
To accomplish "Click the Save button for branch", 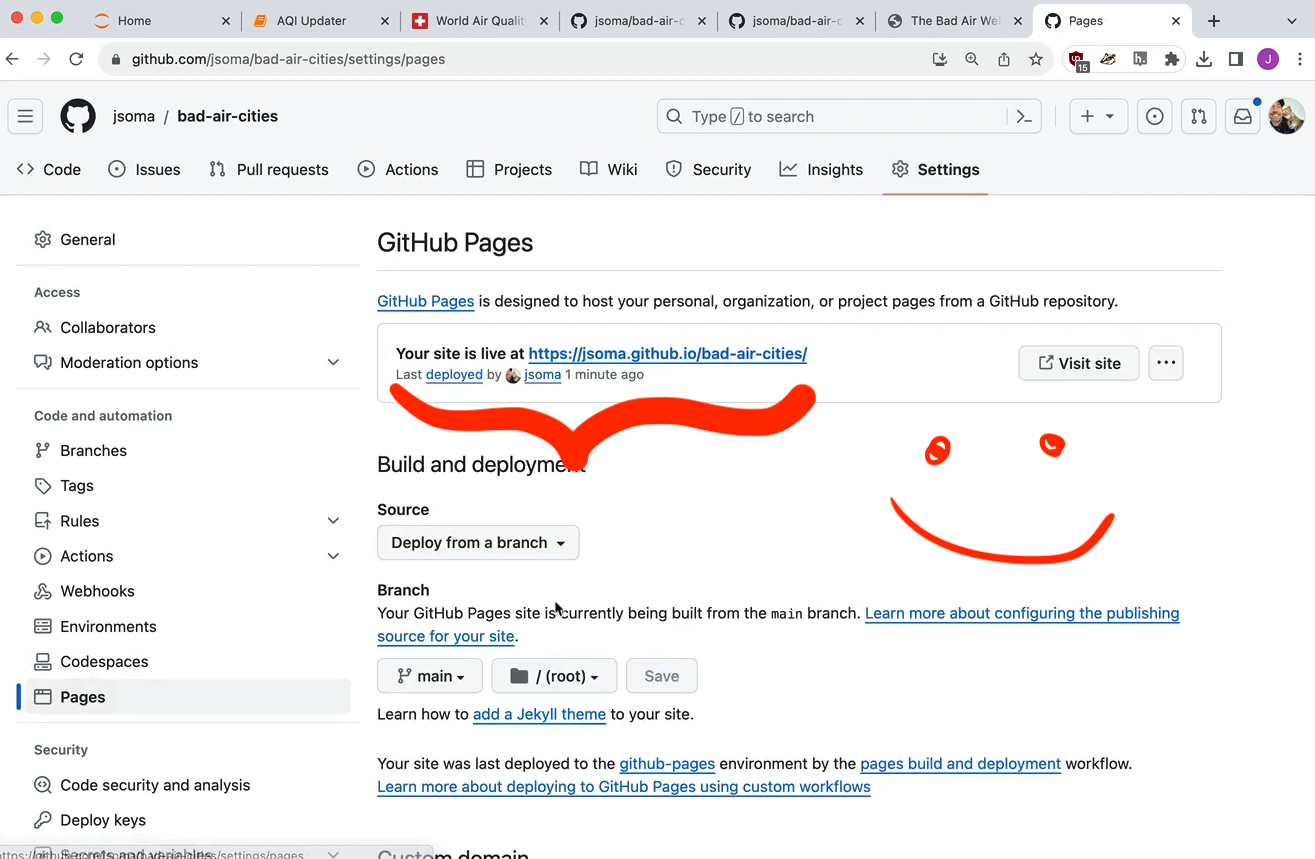I will point(661,676).
